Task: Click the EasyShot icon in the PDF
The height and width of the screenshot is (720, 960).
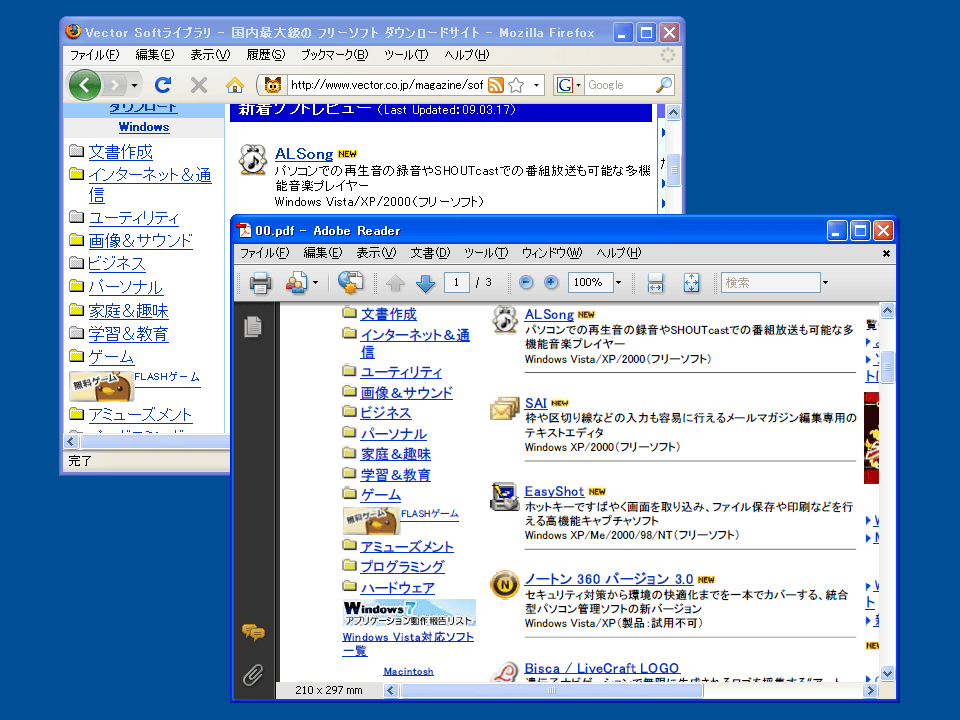Action: point(504,497)
